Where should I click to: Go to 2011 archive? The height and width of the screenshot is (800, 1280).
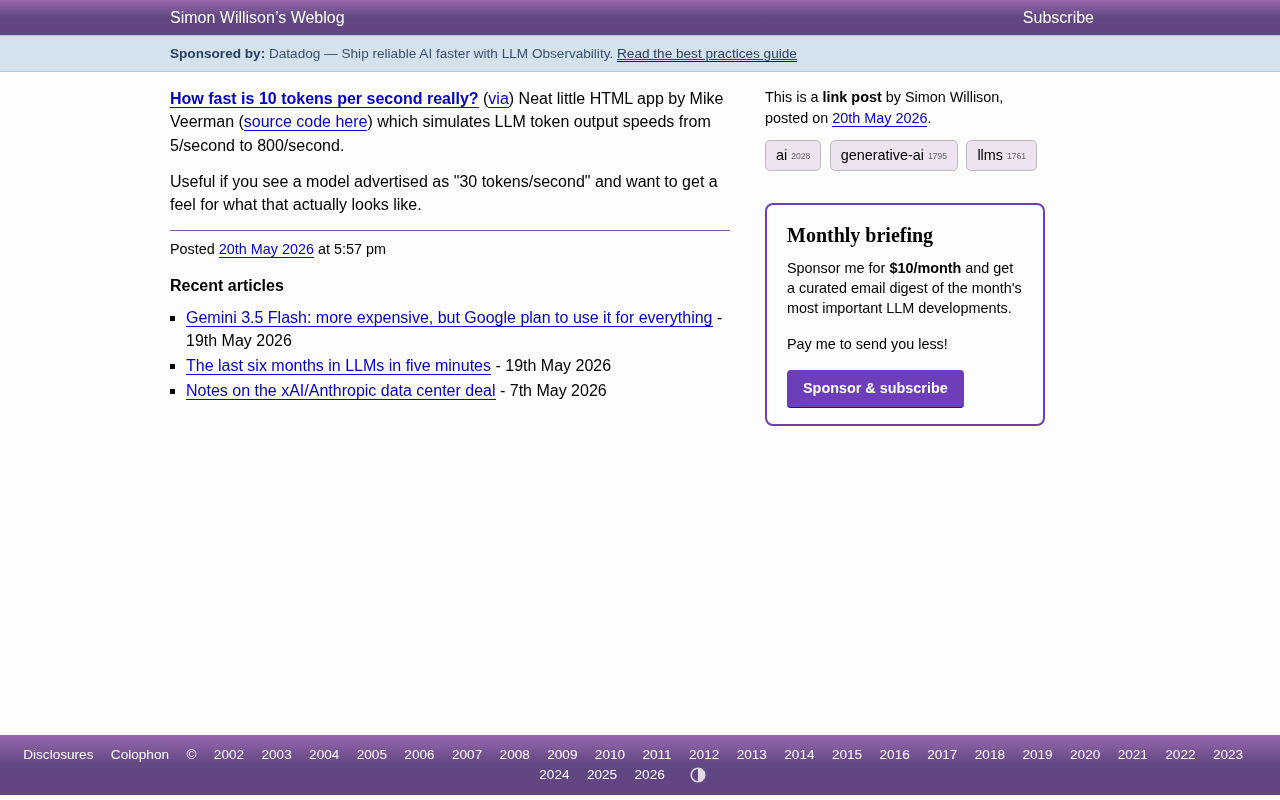[x=657, y=755]
